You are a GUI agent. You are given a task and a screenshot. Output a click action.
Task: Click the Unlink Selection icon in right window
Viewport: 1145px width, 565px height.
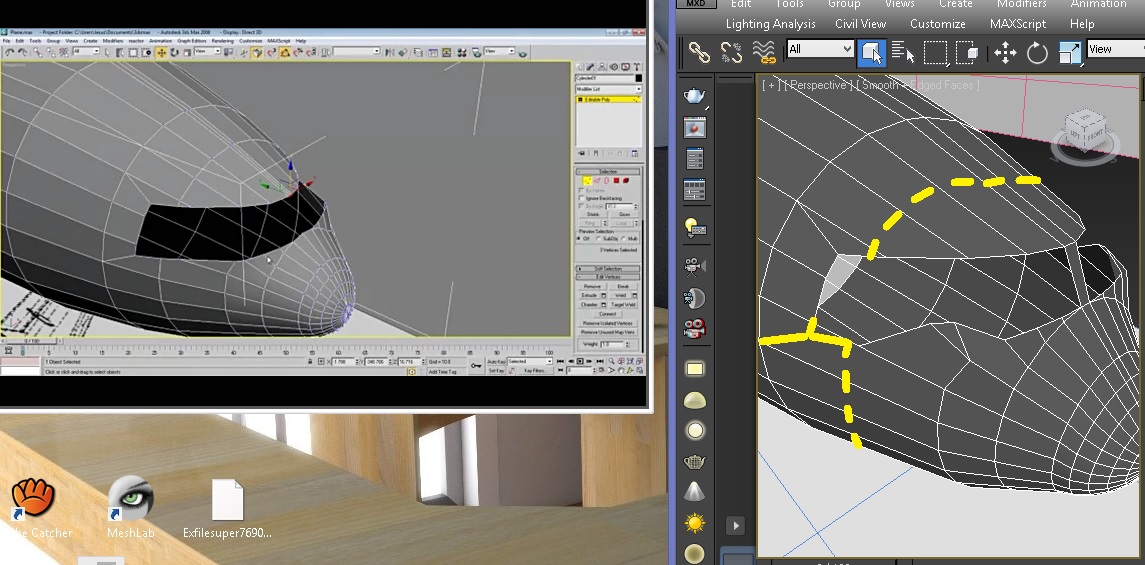pos(732,53)
